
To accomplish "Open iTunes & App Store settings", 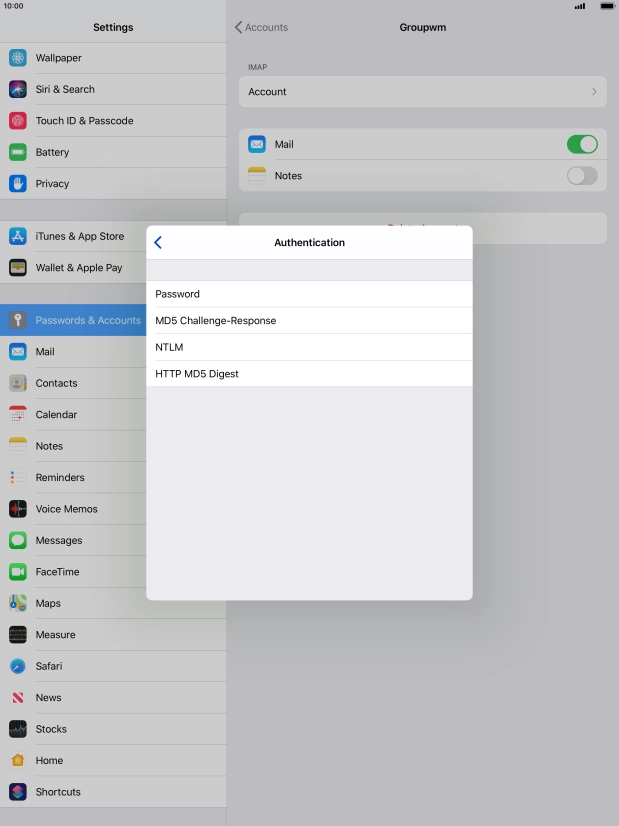I will click(79, 236).
